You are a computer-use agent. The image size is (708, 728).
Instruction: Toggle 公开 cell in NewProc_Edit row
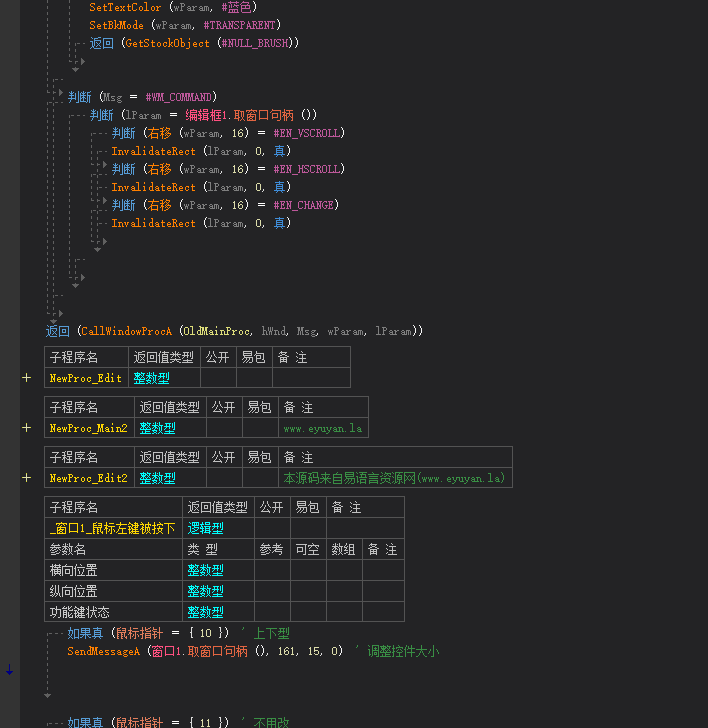218,378
